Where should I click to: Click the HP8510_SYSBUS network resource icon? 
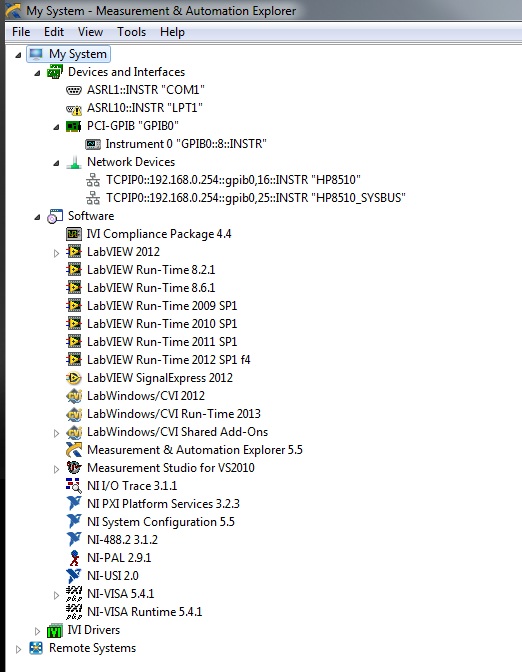93,198
